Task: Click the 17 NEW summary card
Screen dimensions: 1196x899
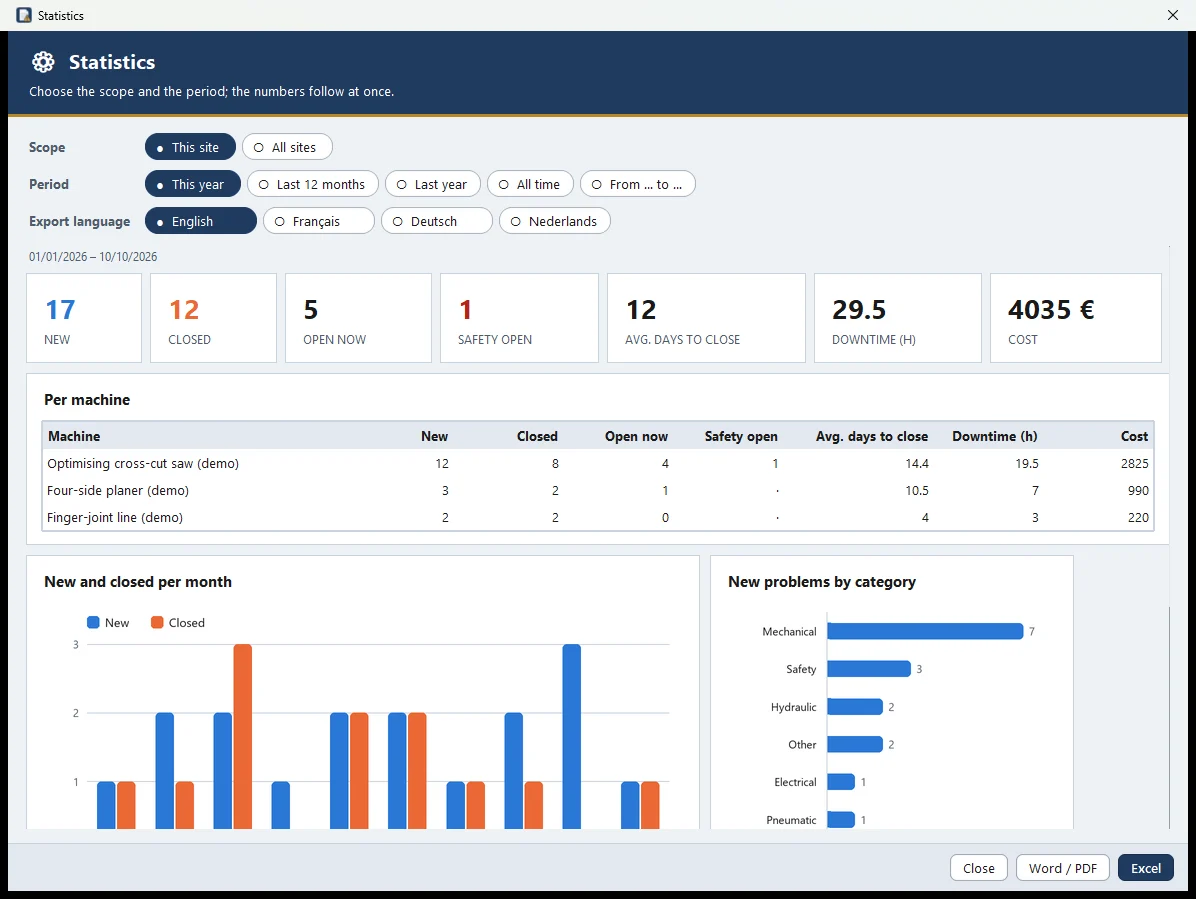Action: 84,318
